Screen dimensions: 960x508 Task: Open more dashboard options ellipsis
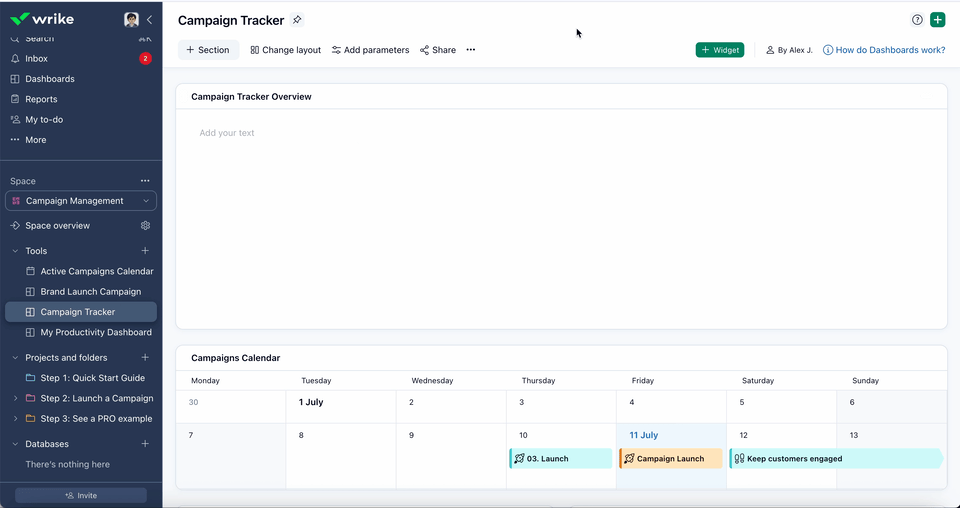tap(471, 50)
